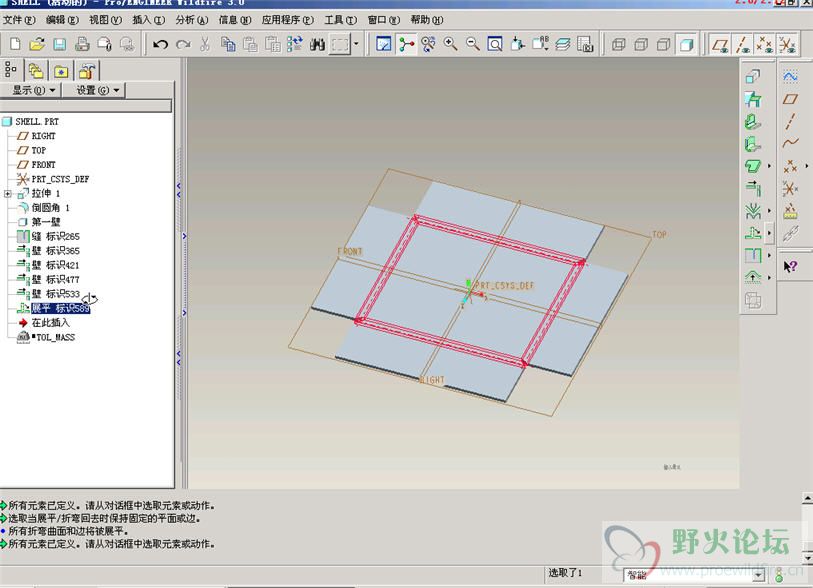Expand the form tool flyout arrow
This screenshot has height=588, width=813.
[x=769, y=277]
